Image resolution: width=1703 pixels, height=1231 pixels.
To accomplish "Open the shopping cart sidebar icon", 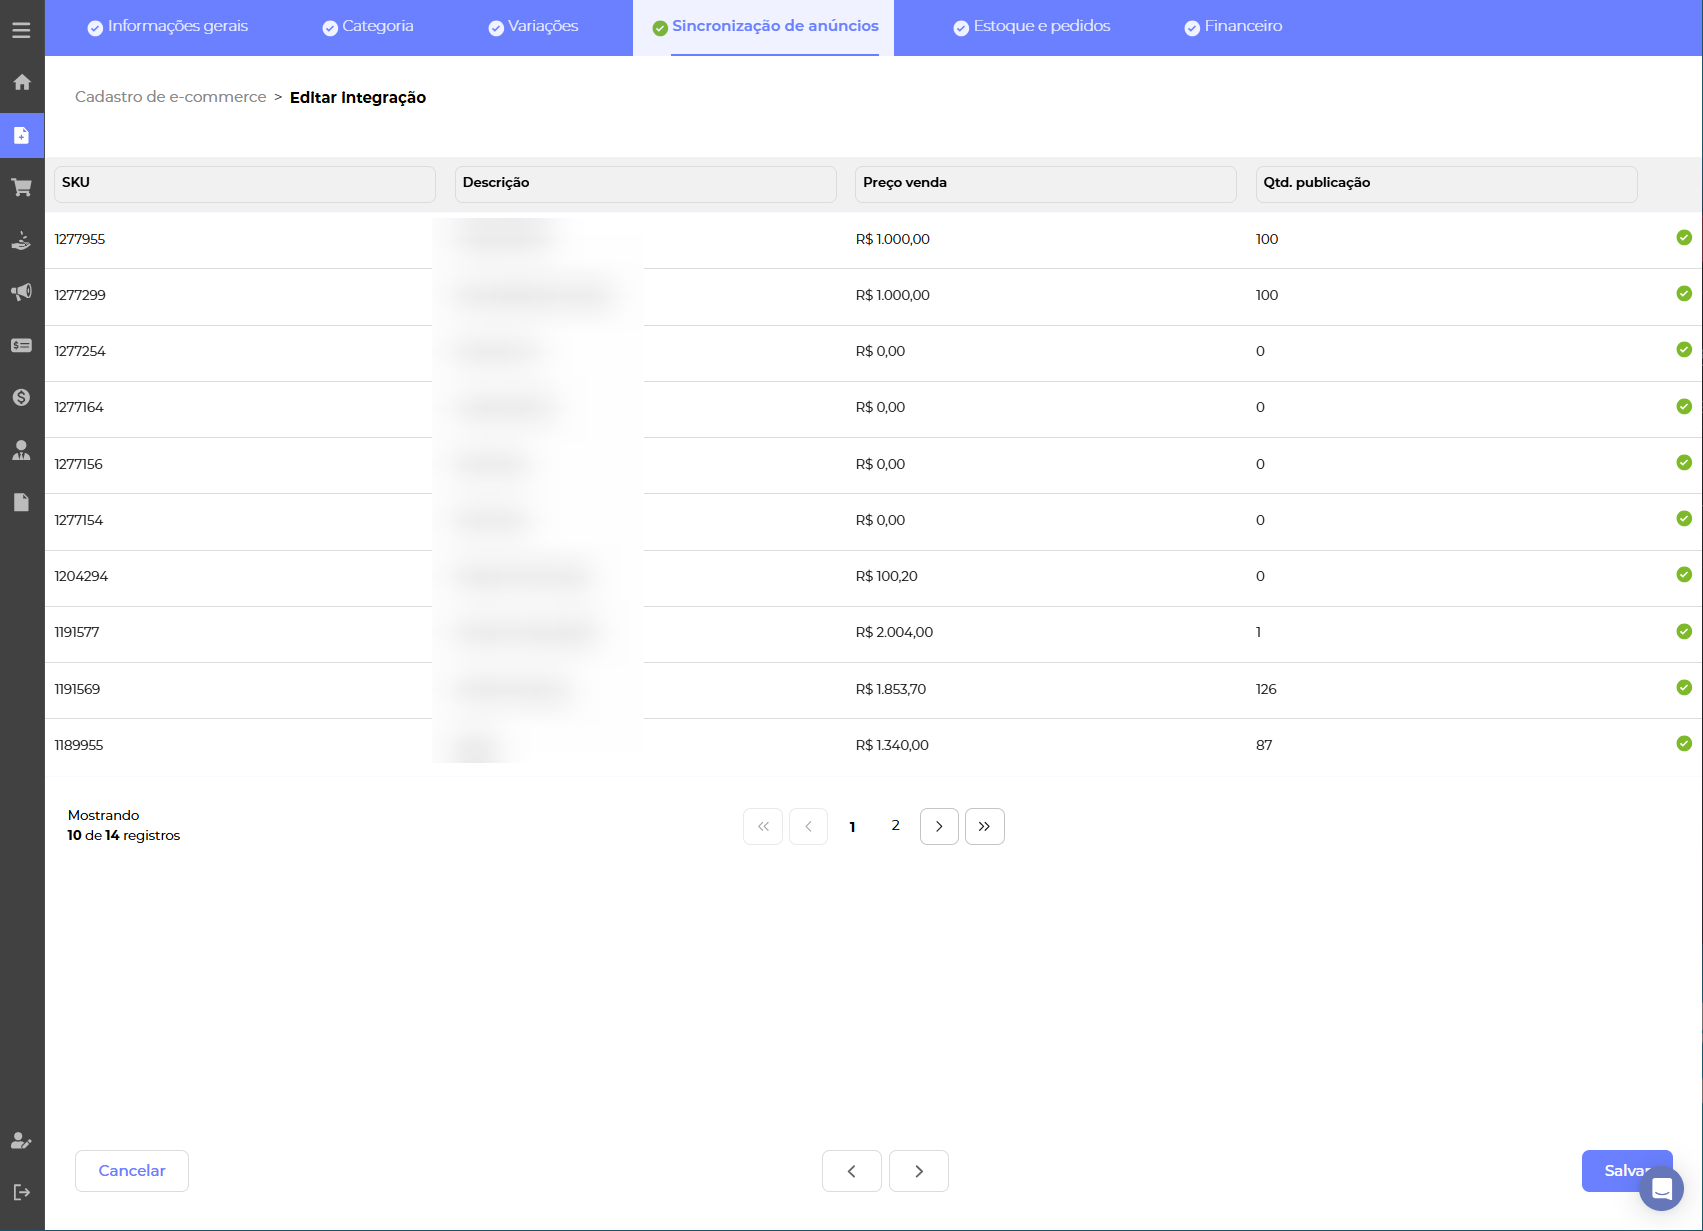I will click(21, 187).
